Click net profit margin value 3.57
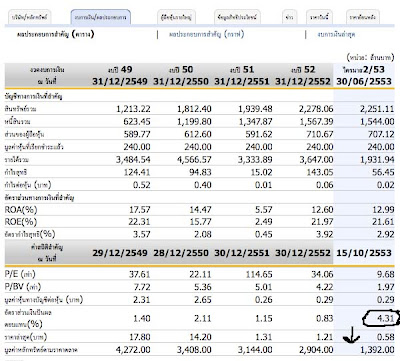This screenshot has height=361, width=400. [x=142, y=234]
